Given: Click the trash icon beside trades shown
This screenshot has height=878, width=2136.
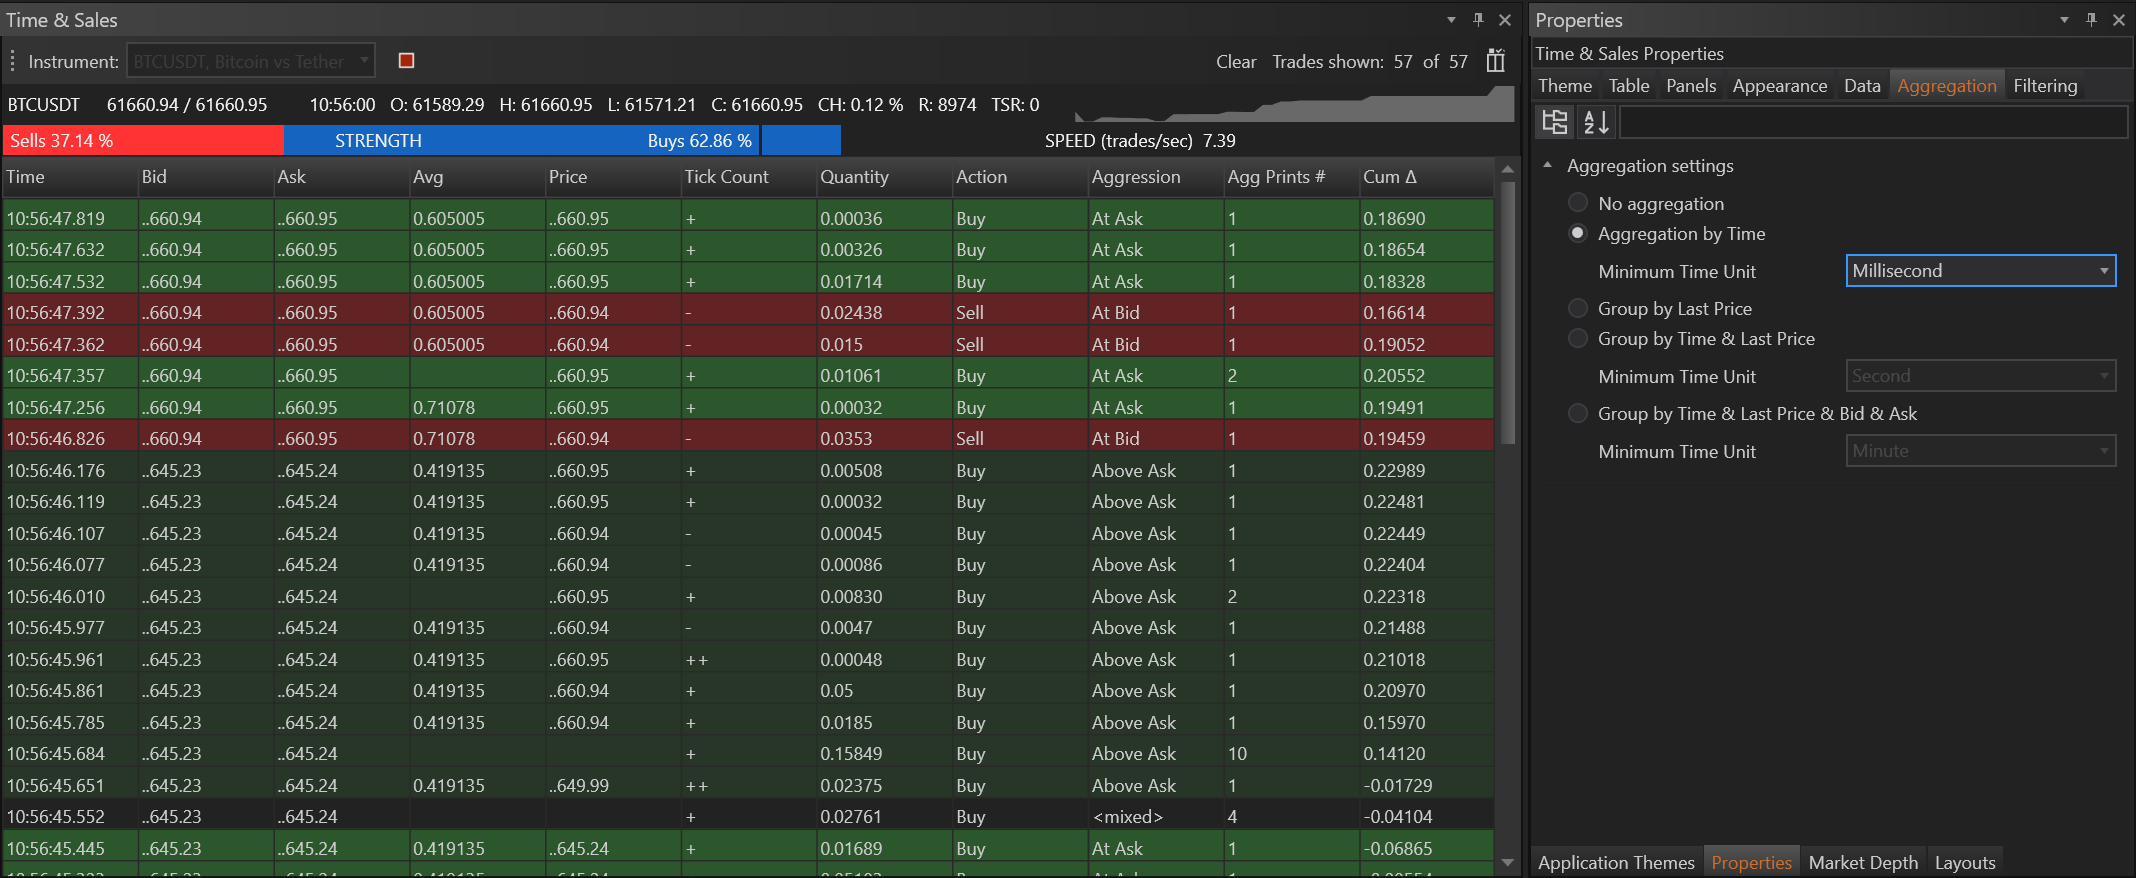Looking at the screenshot, I should [1495, 61].
